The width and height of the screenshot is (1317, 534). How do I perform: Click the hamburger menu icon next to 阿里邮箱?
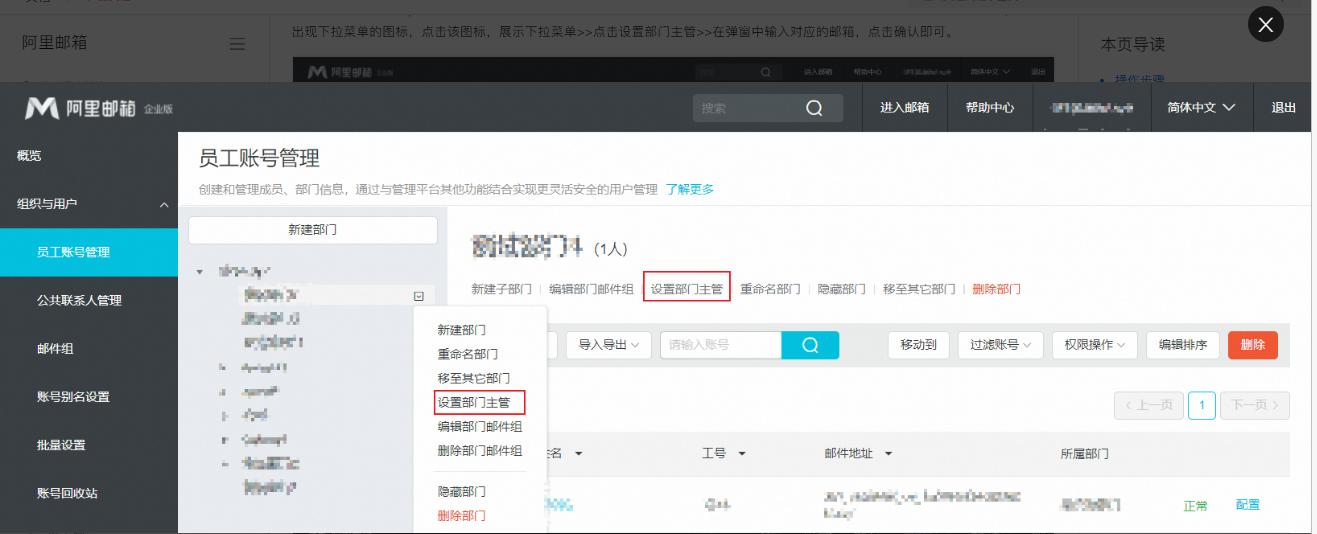click(238, 44)
